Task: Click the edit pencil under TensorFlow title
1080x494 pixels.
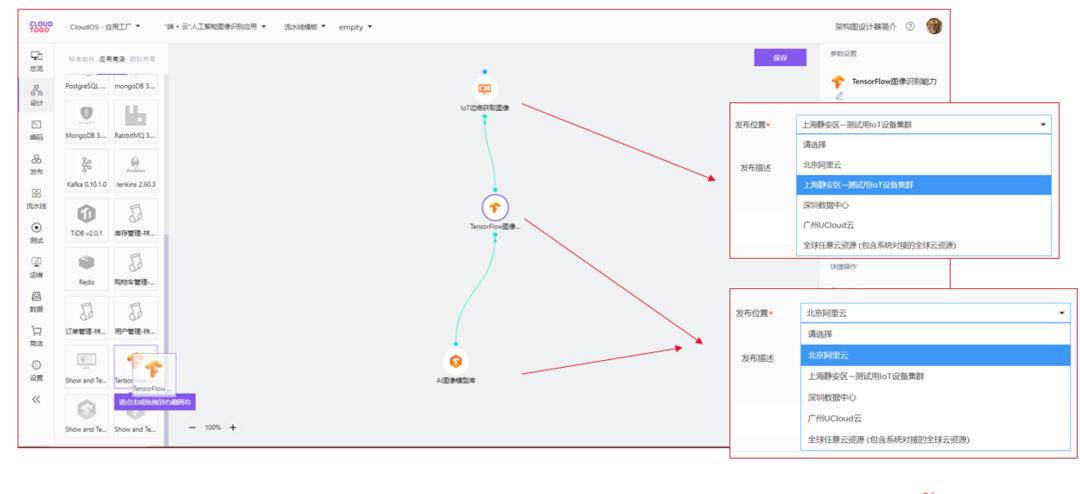Action: tap(839, 96)
